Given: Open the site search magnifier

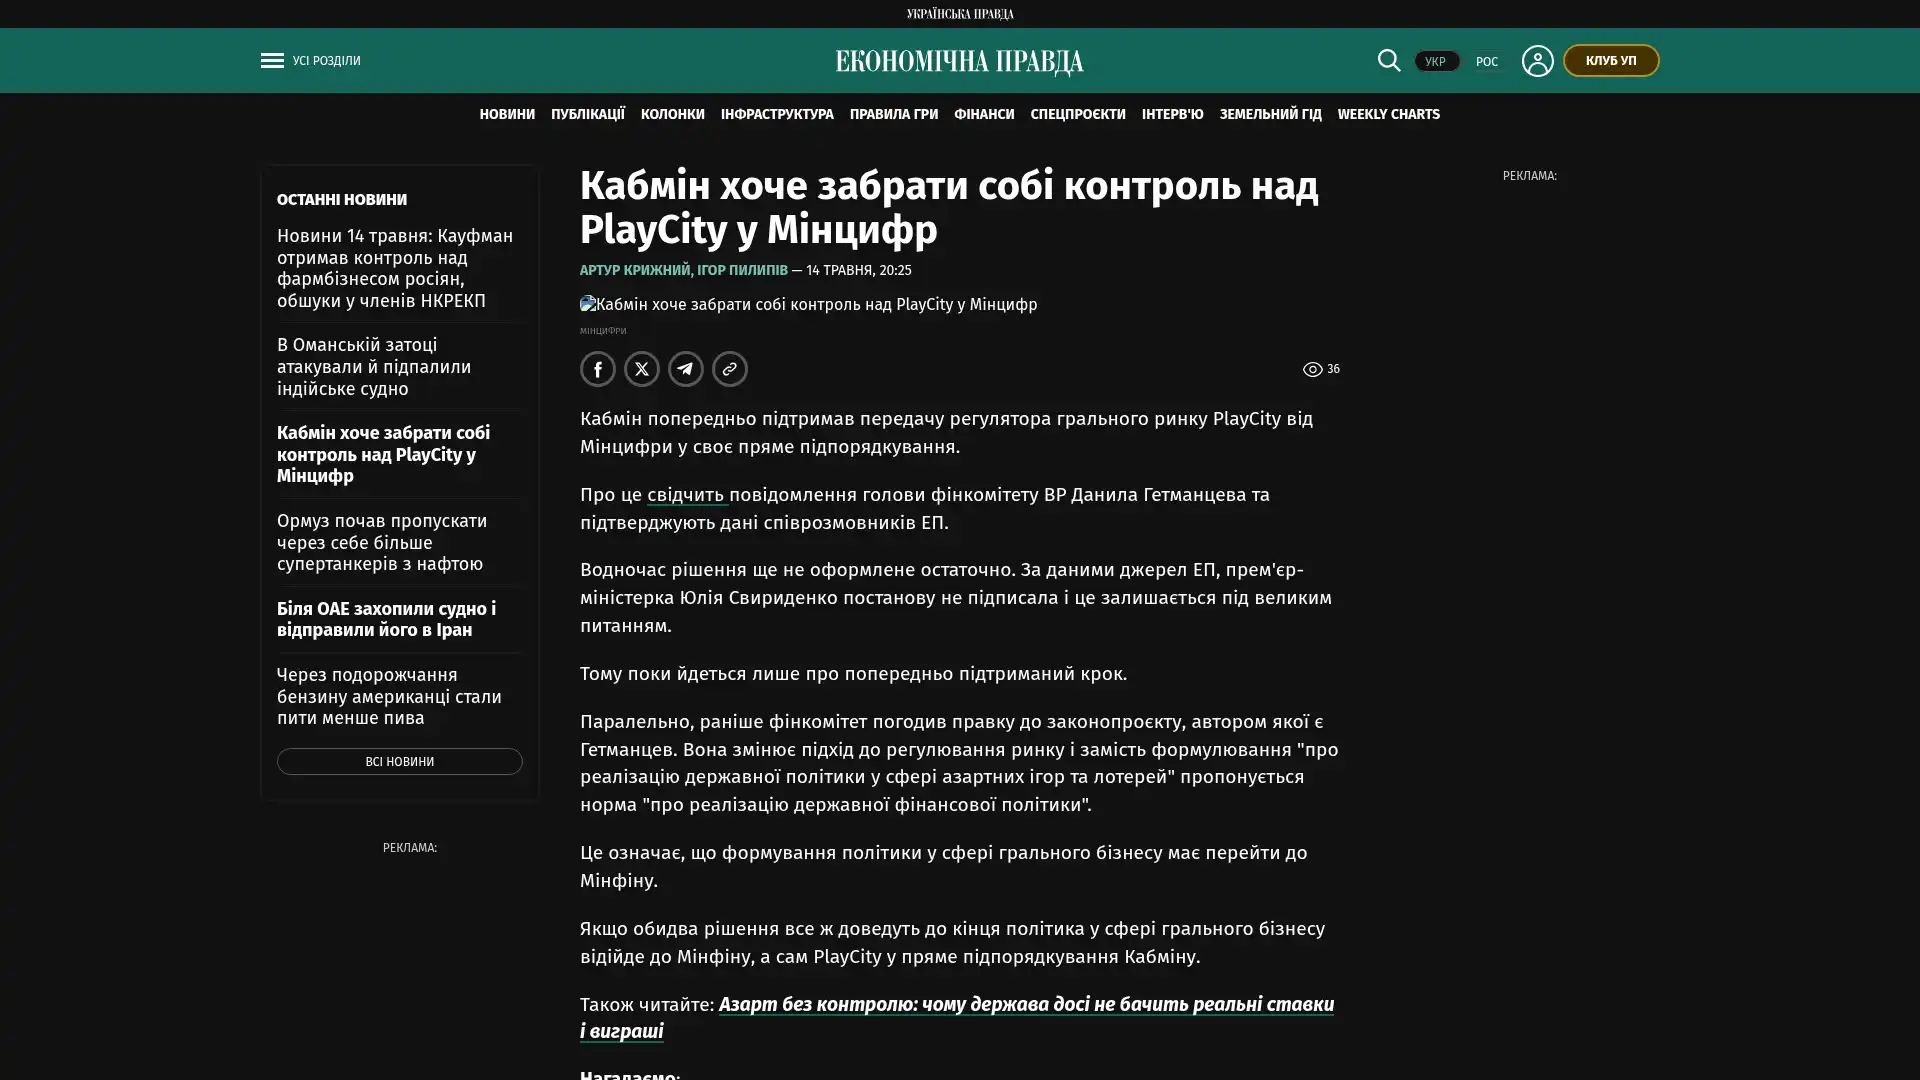Looking at the screenshot, I should coord(1389,60).
